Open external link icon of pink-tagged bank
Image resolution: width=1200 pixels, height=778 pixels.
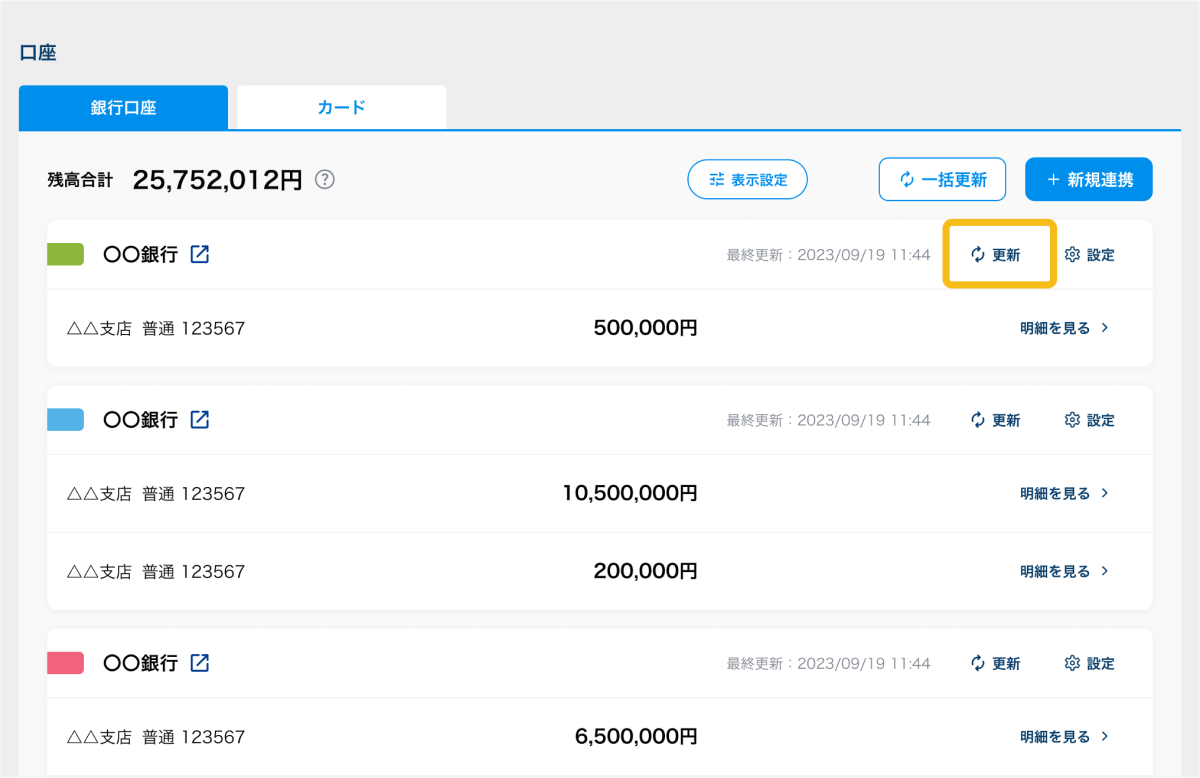click(x=200, y=662)
